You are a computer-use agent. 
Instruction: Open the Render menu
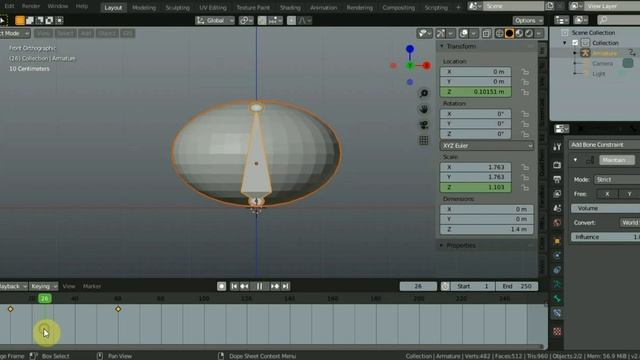click(31, 6)
